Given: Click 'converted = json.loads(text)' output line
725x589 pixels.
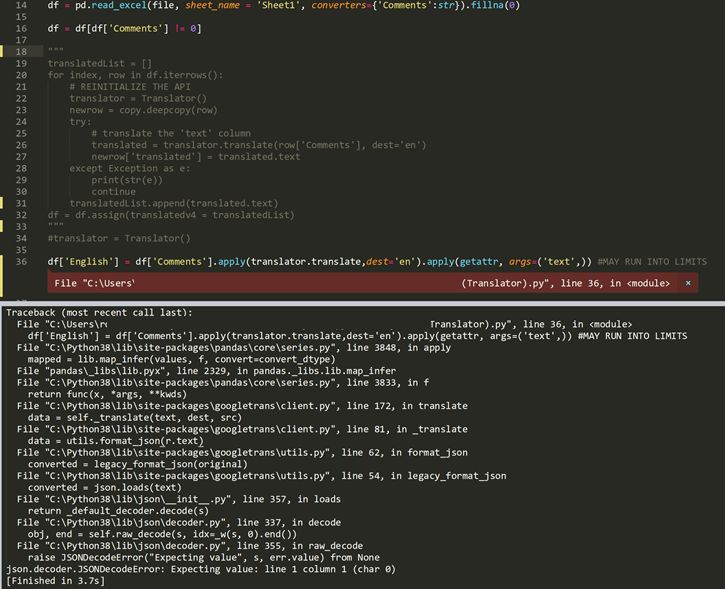Looking at the screenshot, I should point(104,487).
